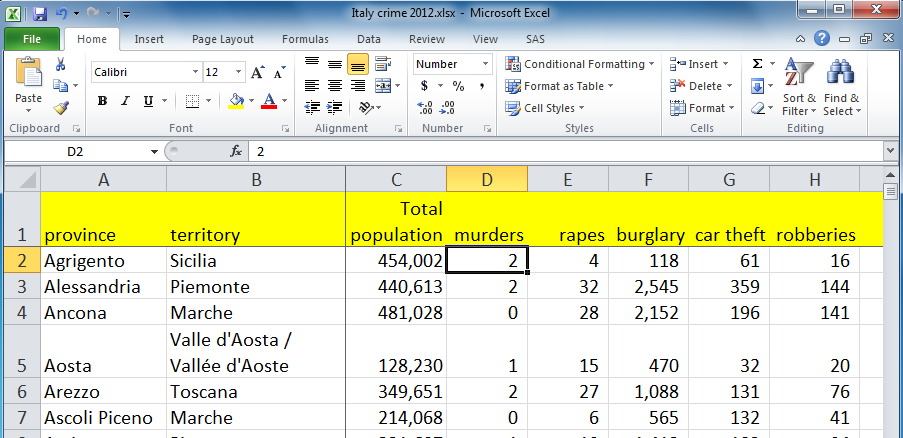The image size is (903, 438).
Task: Switch to the Insert tab
Action: pos(149,39)
